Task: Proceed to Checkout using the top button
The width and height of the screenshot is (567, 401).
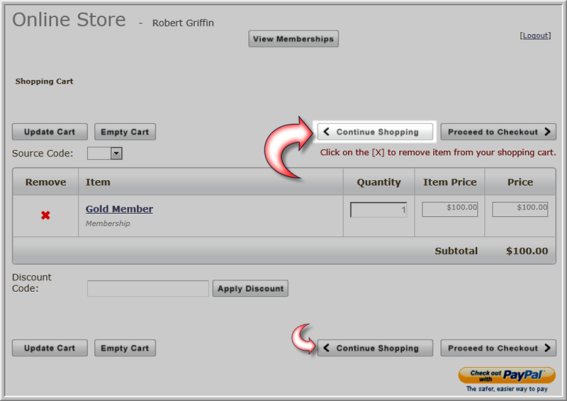Action: 498,132
